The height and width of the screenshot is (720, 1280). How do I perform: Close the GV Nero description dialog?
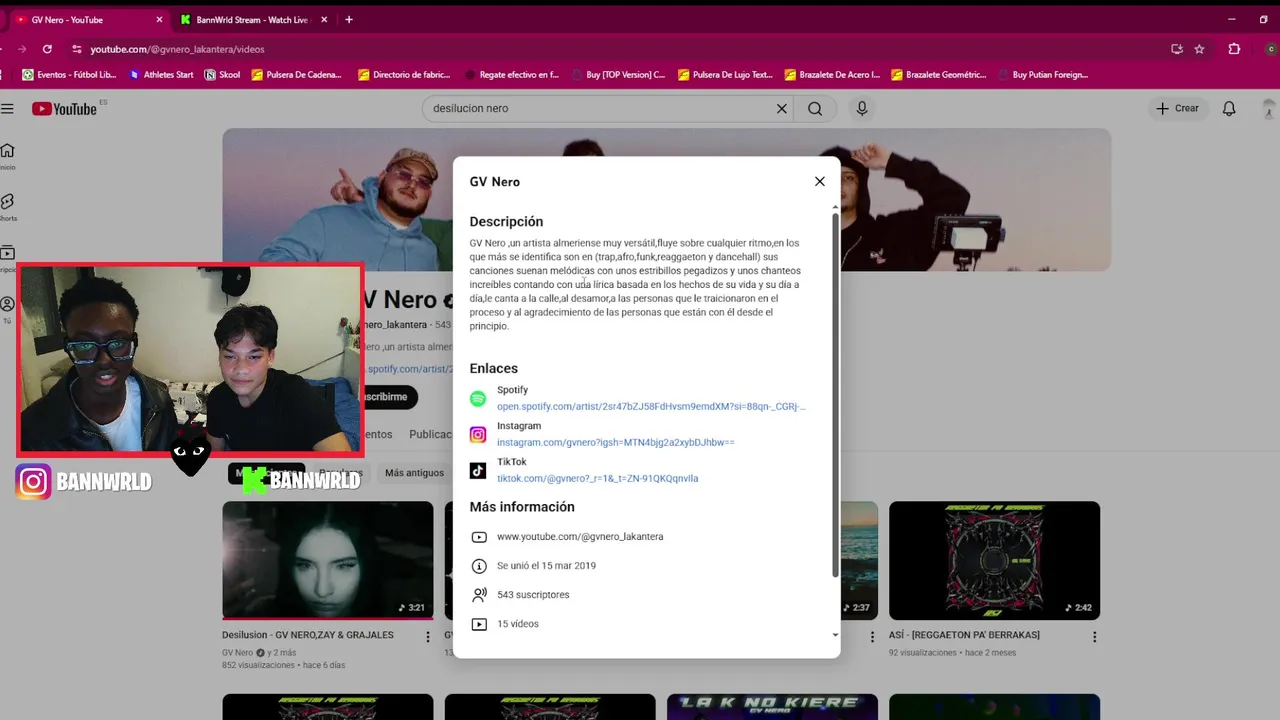[x=819, y=181]
